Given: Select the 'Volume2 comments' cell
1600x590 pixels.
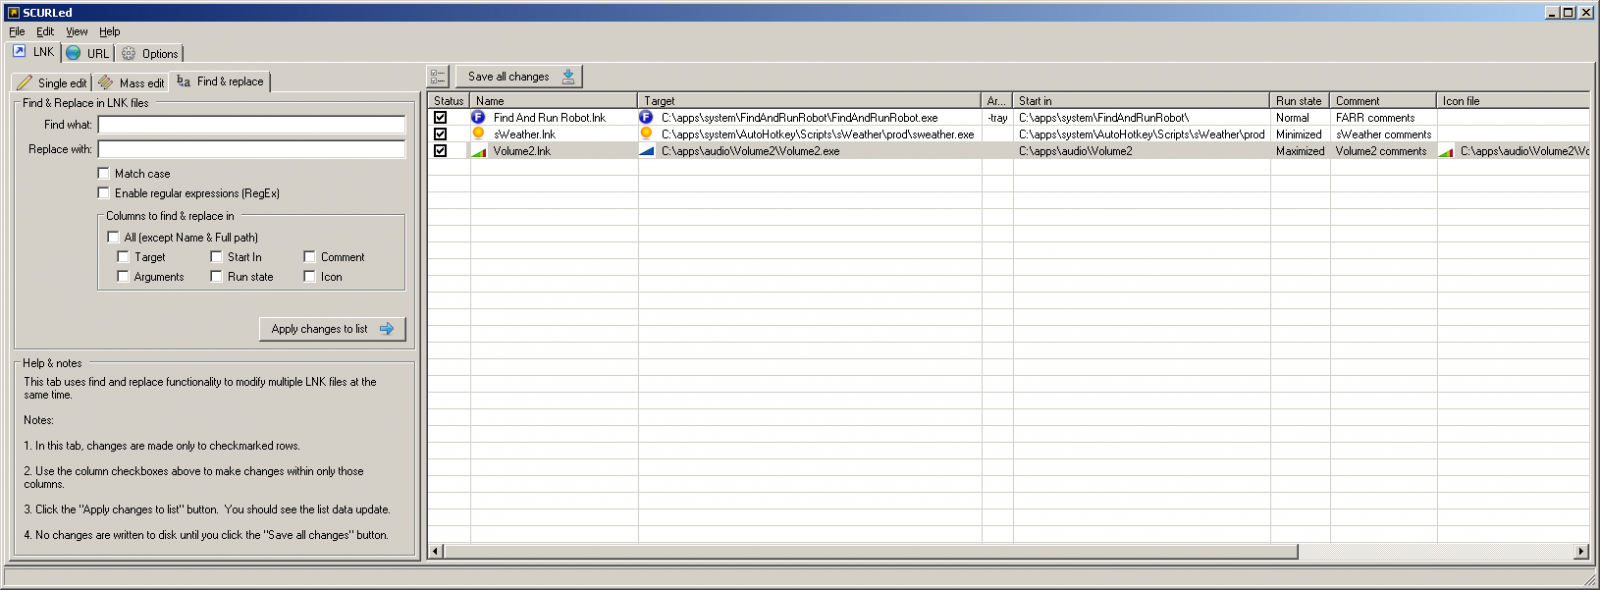Looking at the screenshot, I should [1384, 151].
